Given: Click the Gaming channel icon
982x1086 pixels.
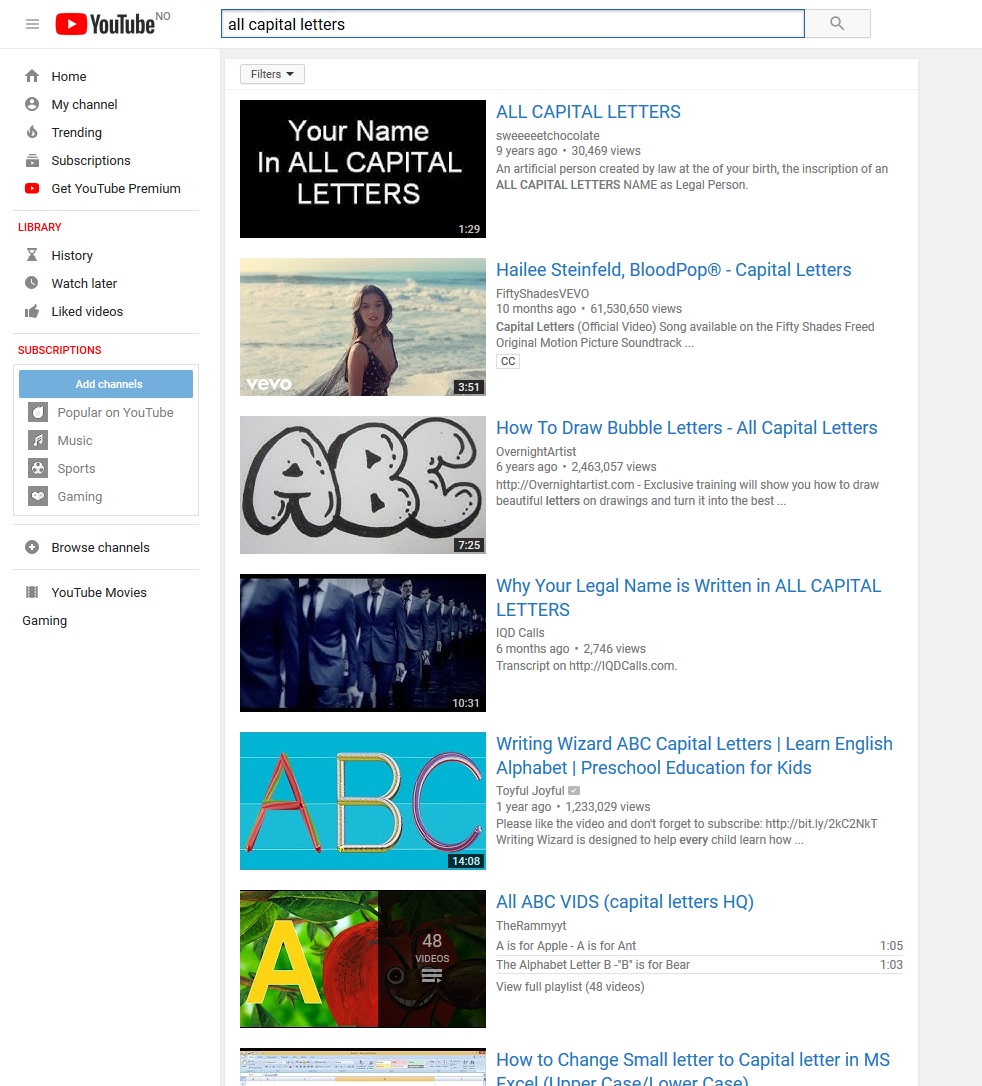Looking at the screenshot, I should point(38,496).
